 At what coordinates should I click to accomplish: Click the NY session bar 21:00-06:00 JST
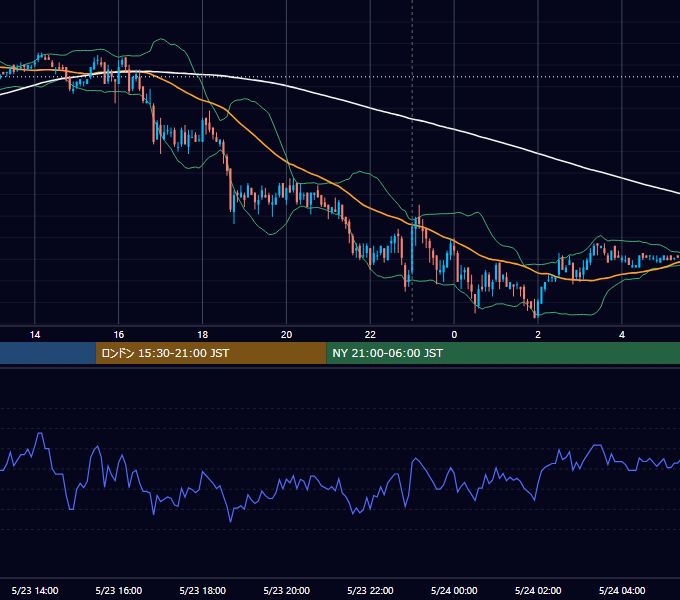[x=503, y=353]
